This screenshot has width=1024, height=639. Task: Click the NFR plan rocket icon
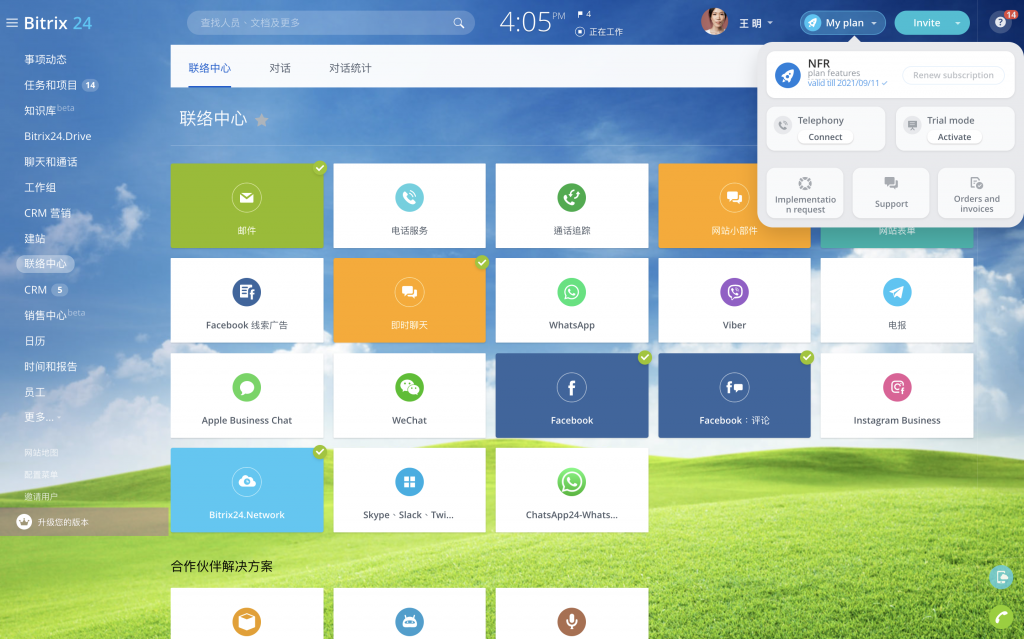point(788,75)
